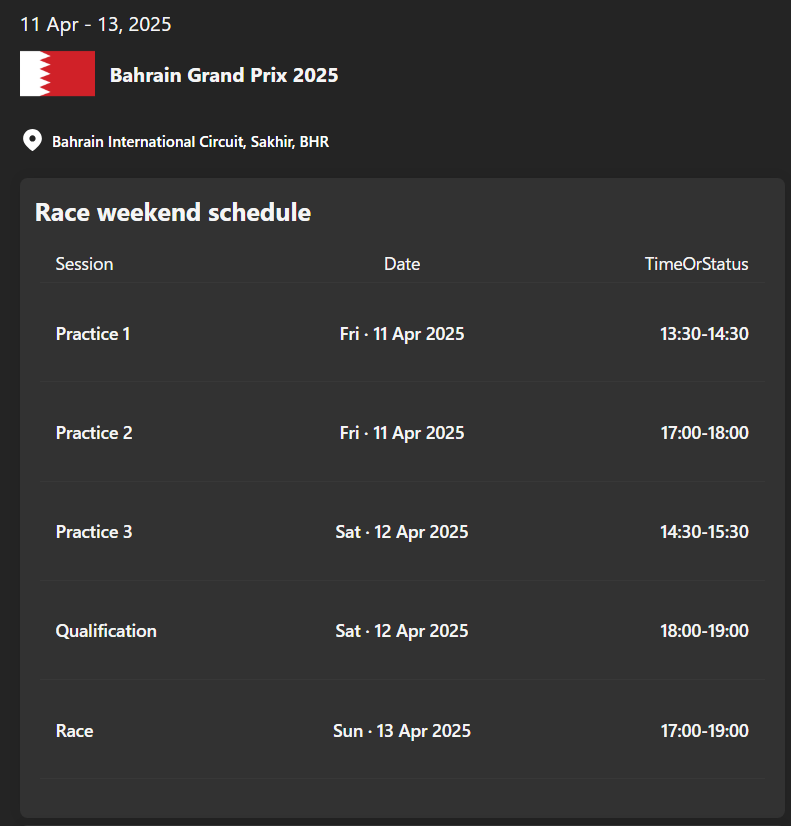Image resolution: width=791 pixels, height=826 pixels.
Task: Select the Practice 2 session
Action: [94, 433]
